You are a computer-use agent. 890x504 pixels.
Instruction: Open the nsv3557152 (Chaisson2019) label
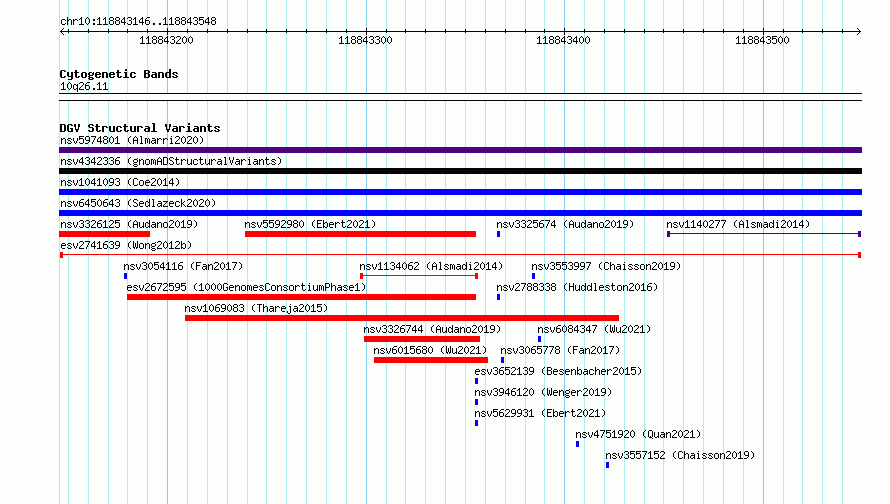pyautogui.click(x=680, y=455)
